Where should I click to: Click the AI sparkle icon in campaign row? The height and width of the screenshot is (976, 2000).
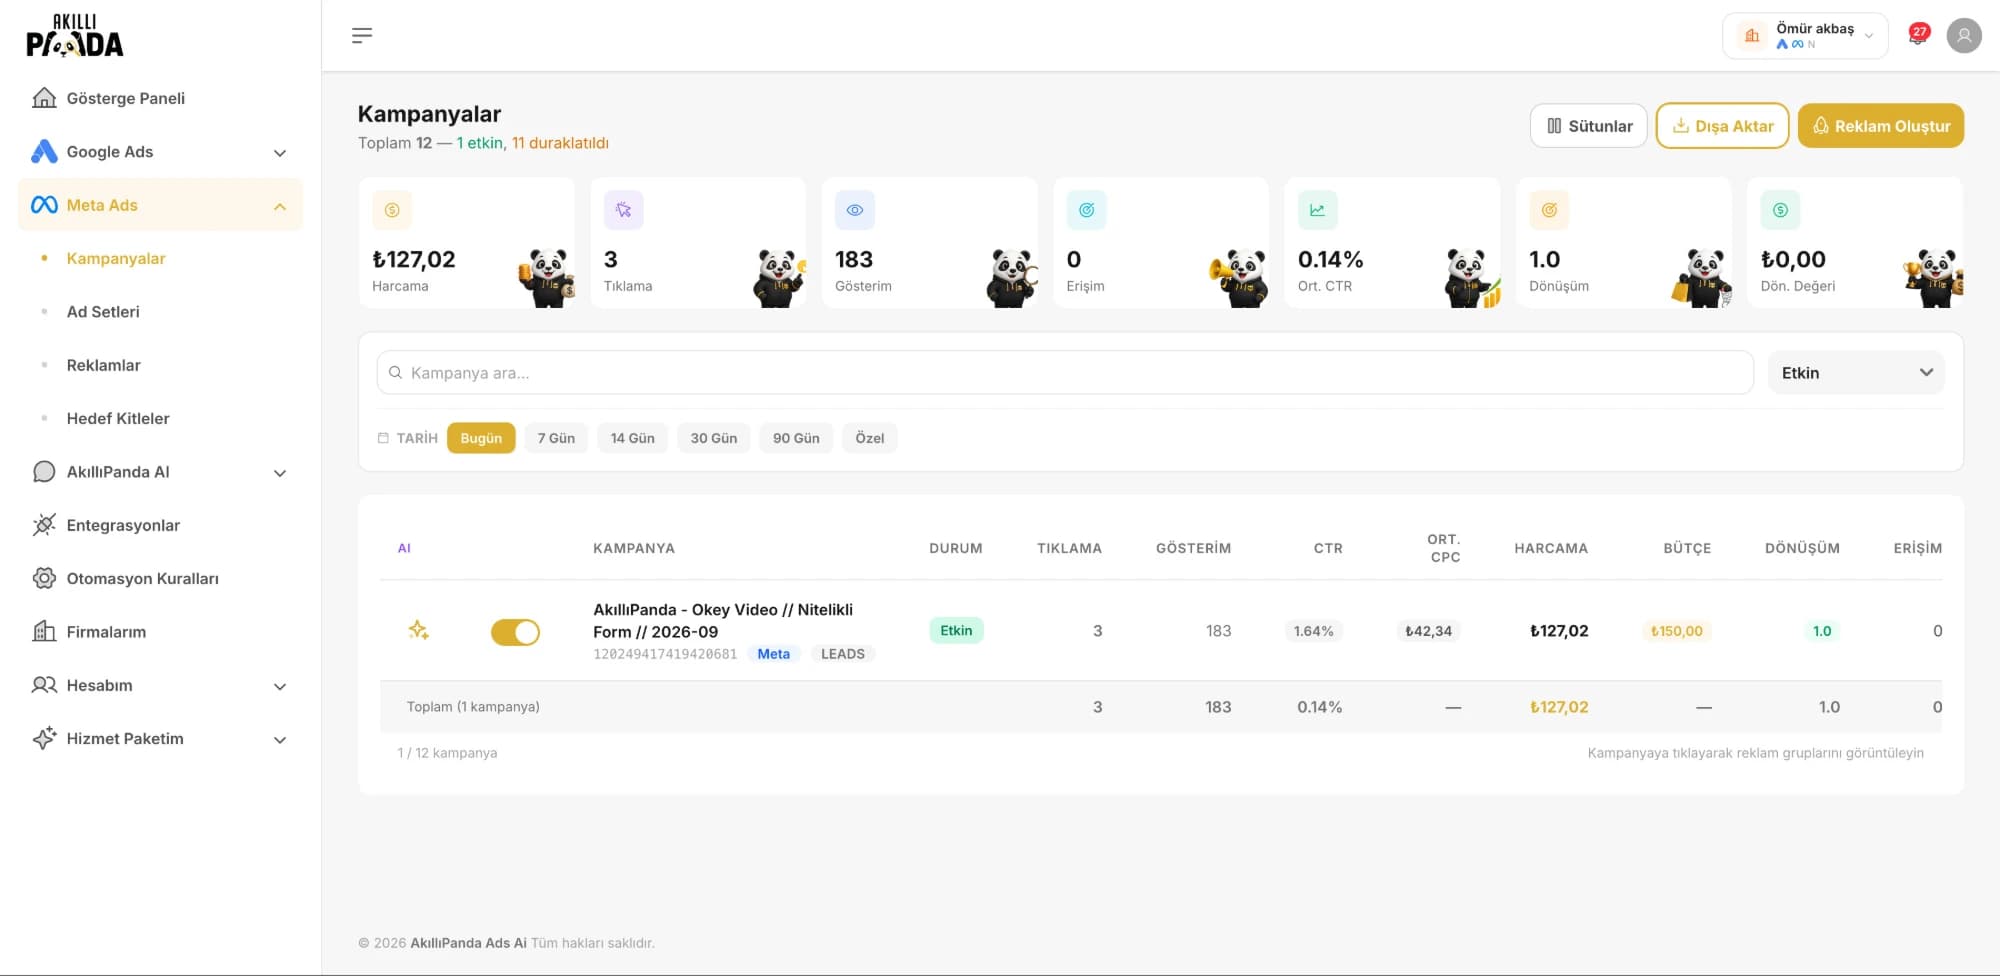point(418,630)
